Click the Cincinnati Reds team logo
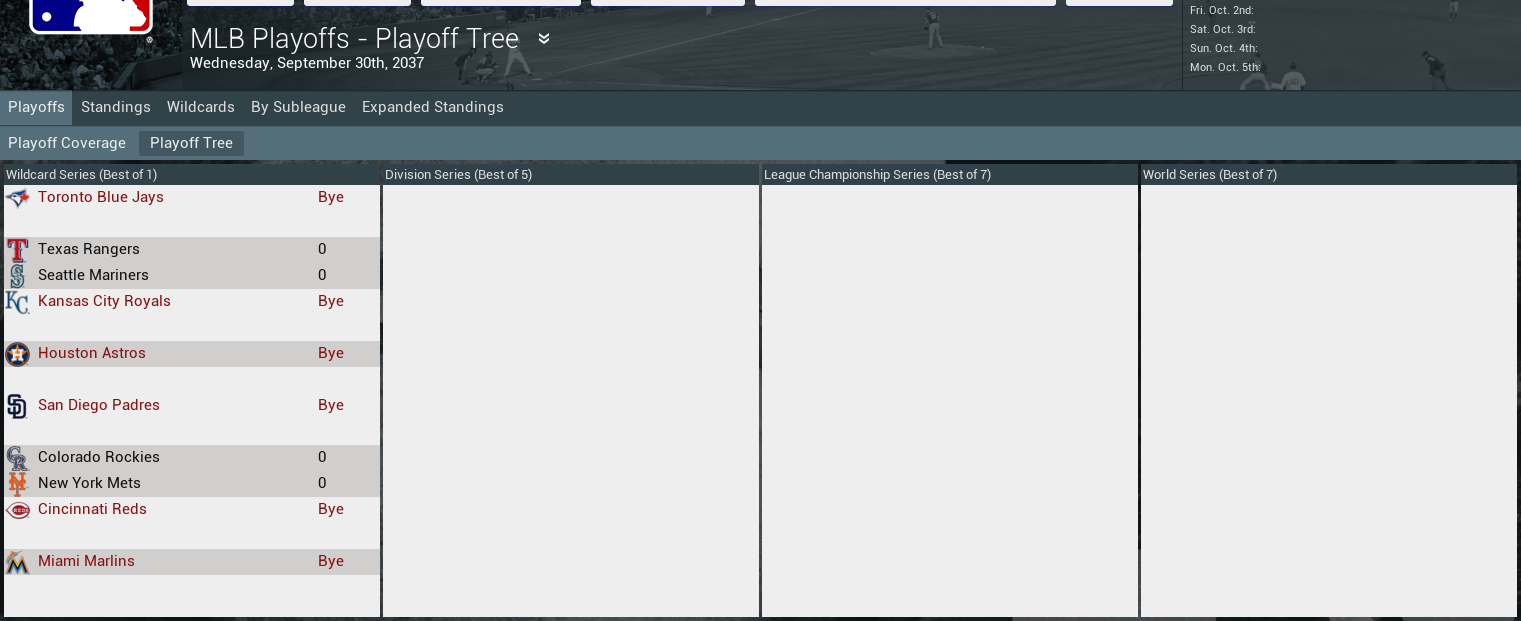The width and height of the screenshot is (1521, 621). (17, 510)
